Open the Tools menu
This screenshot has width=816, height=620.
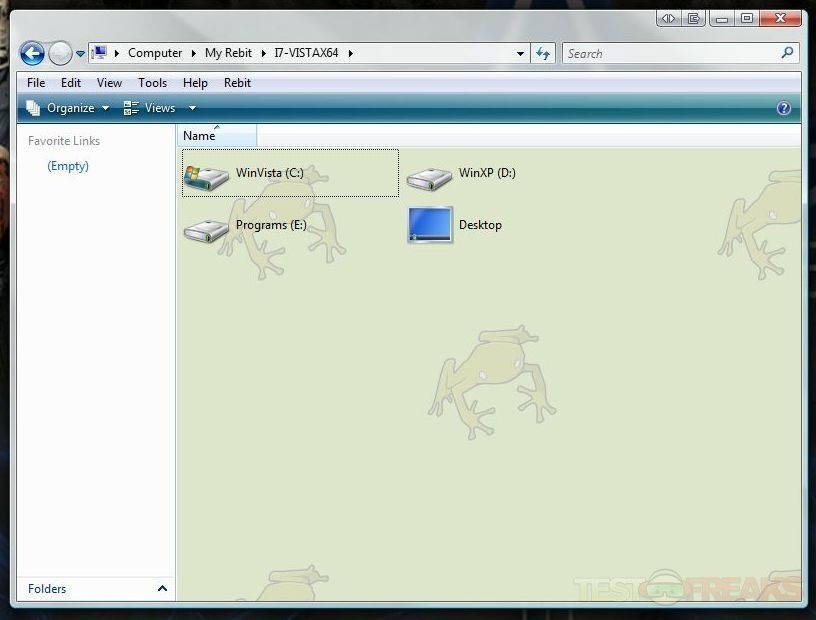point(152,83)
